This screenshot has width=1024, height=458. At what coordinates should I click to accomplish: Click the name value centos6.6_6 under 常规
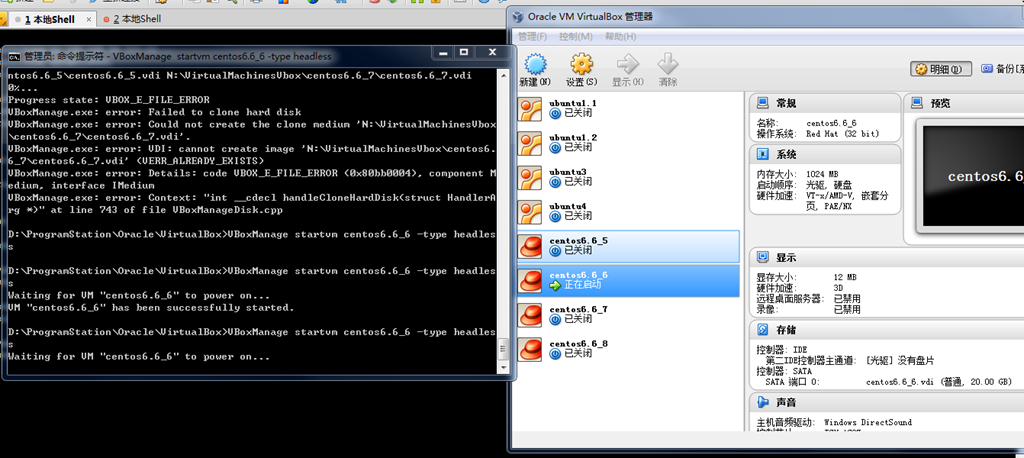coord(831,123)
